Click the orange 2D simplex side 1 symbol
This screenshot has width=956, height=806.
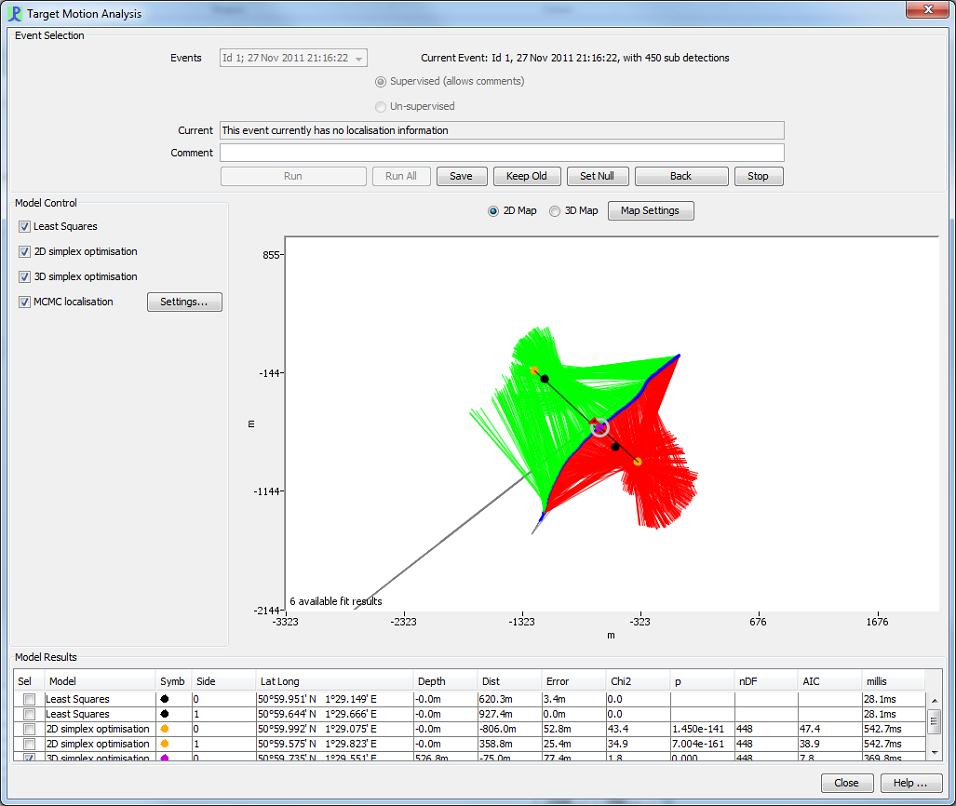[x=165, y=744]
